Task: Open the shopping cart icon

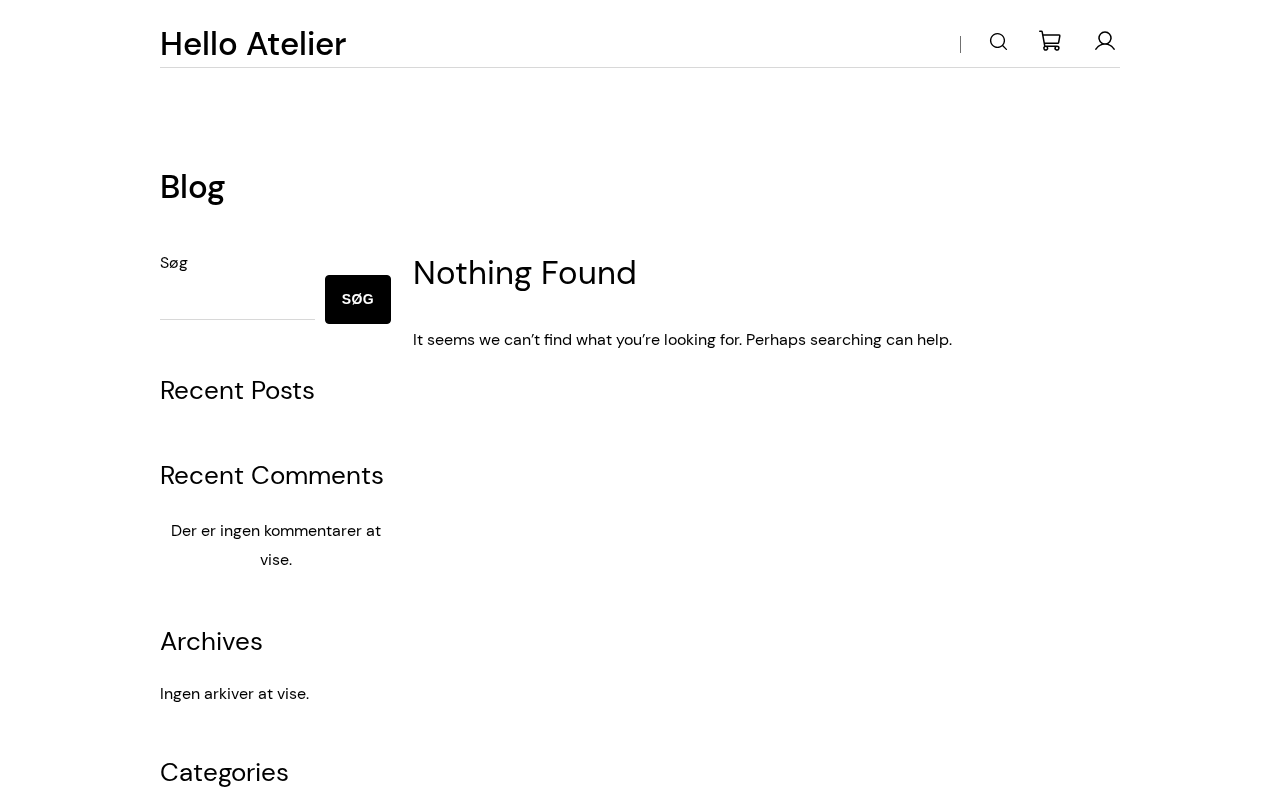Action: [1050, 41]
